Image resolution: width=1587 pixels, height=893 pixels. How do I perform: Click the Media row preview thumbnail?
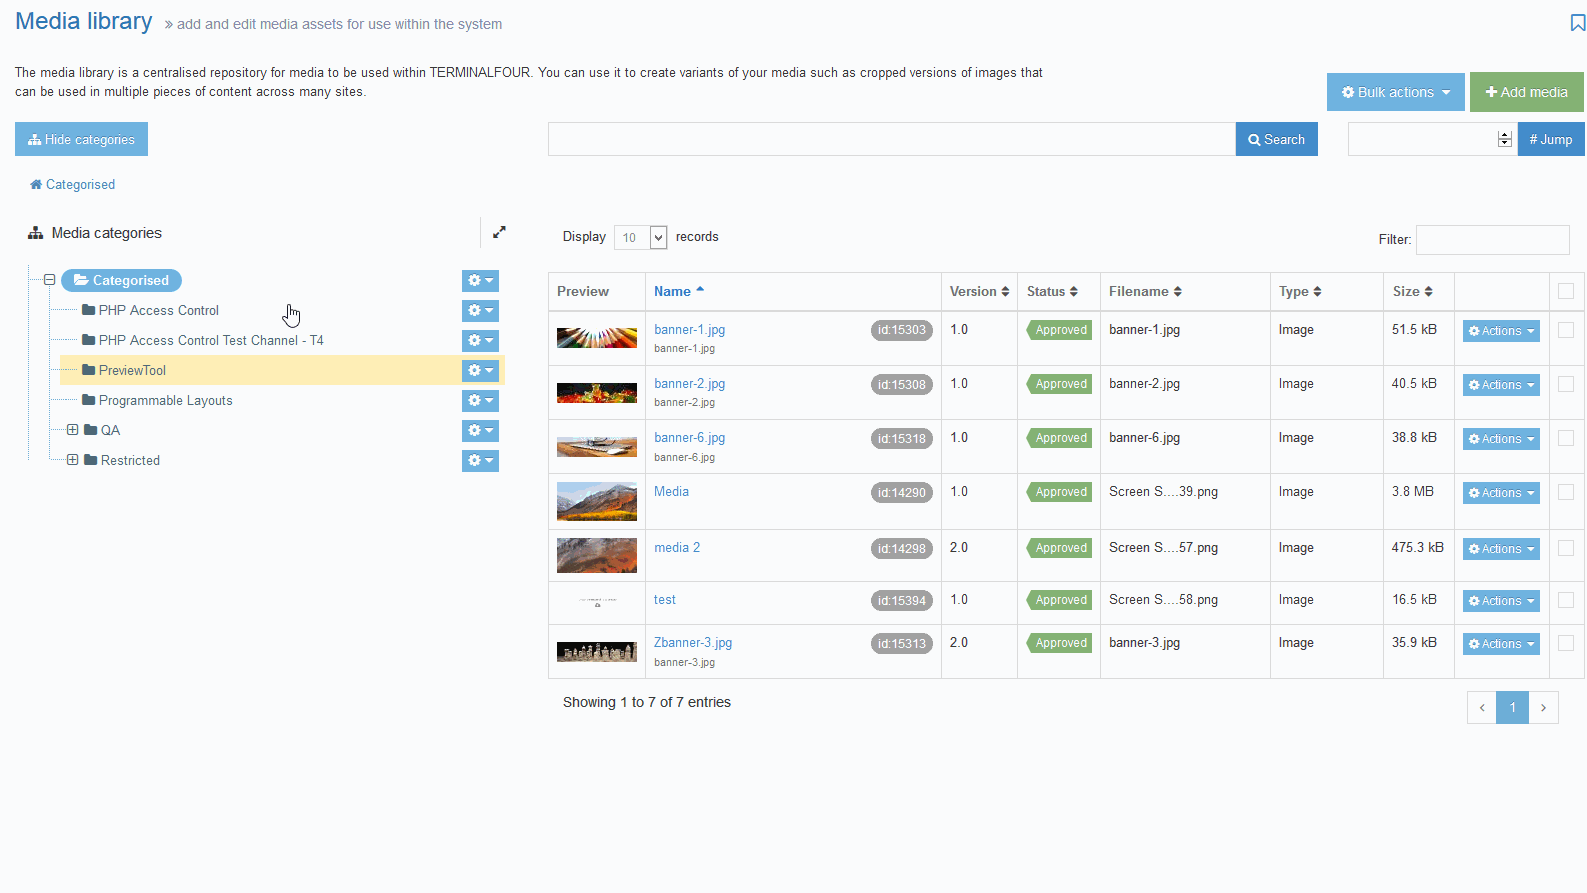tap(597, 502)
